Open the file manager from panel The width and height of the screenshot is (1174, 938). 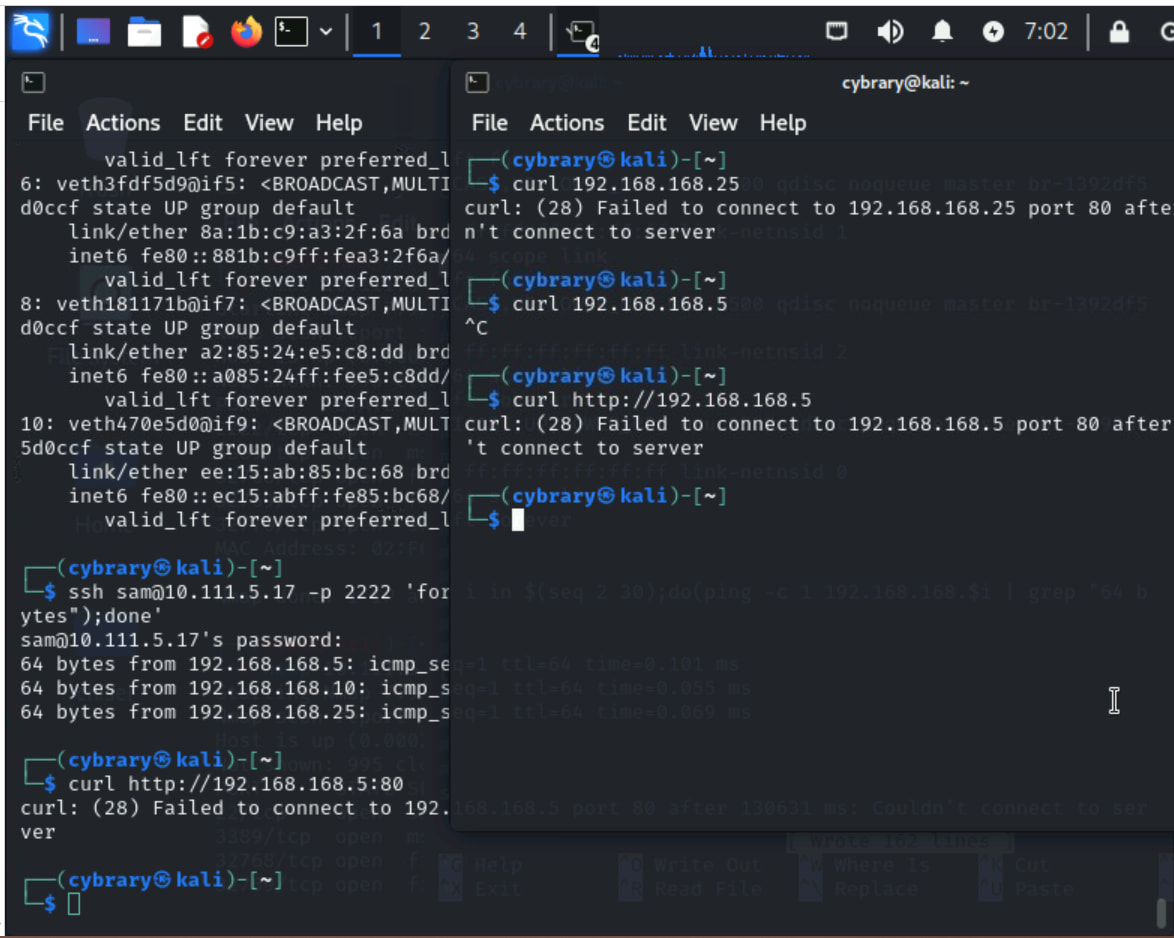(x=144, y=32)
